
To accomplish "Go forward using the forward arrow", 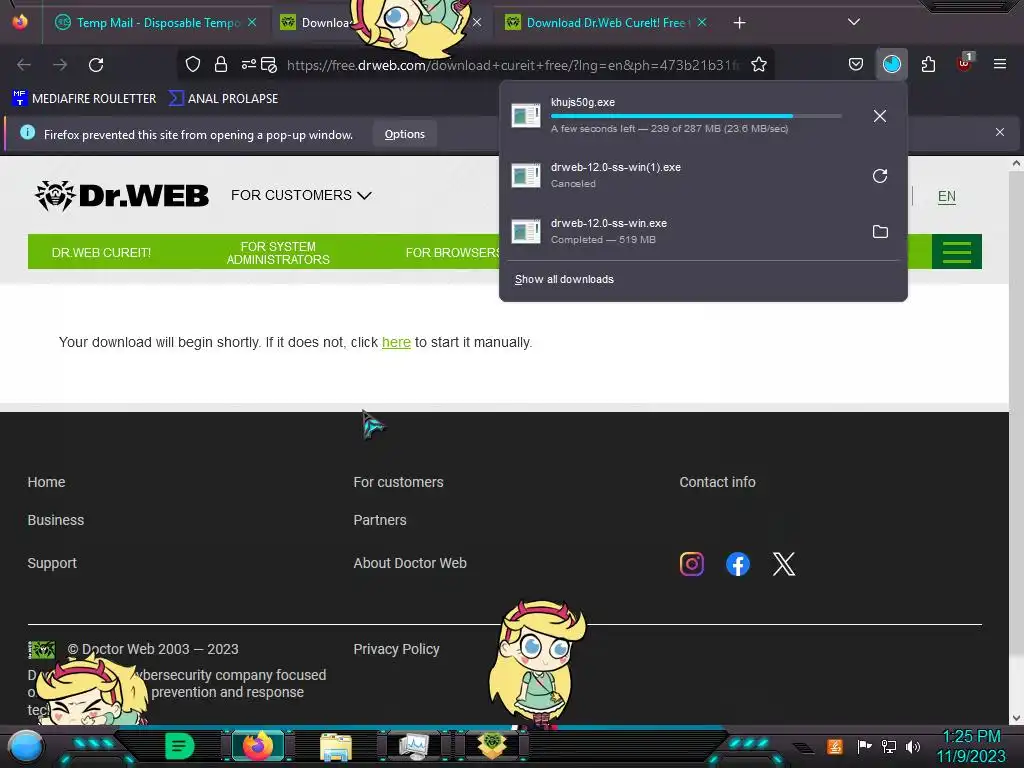I will coord(60,65).
